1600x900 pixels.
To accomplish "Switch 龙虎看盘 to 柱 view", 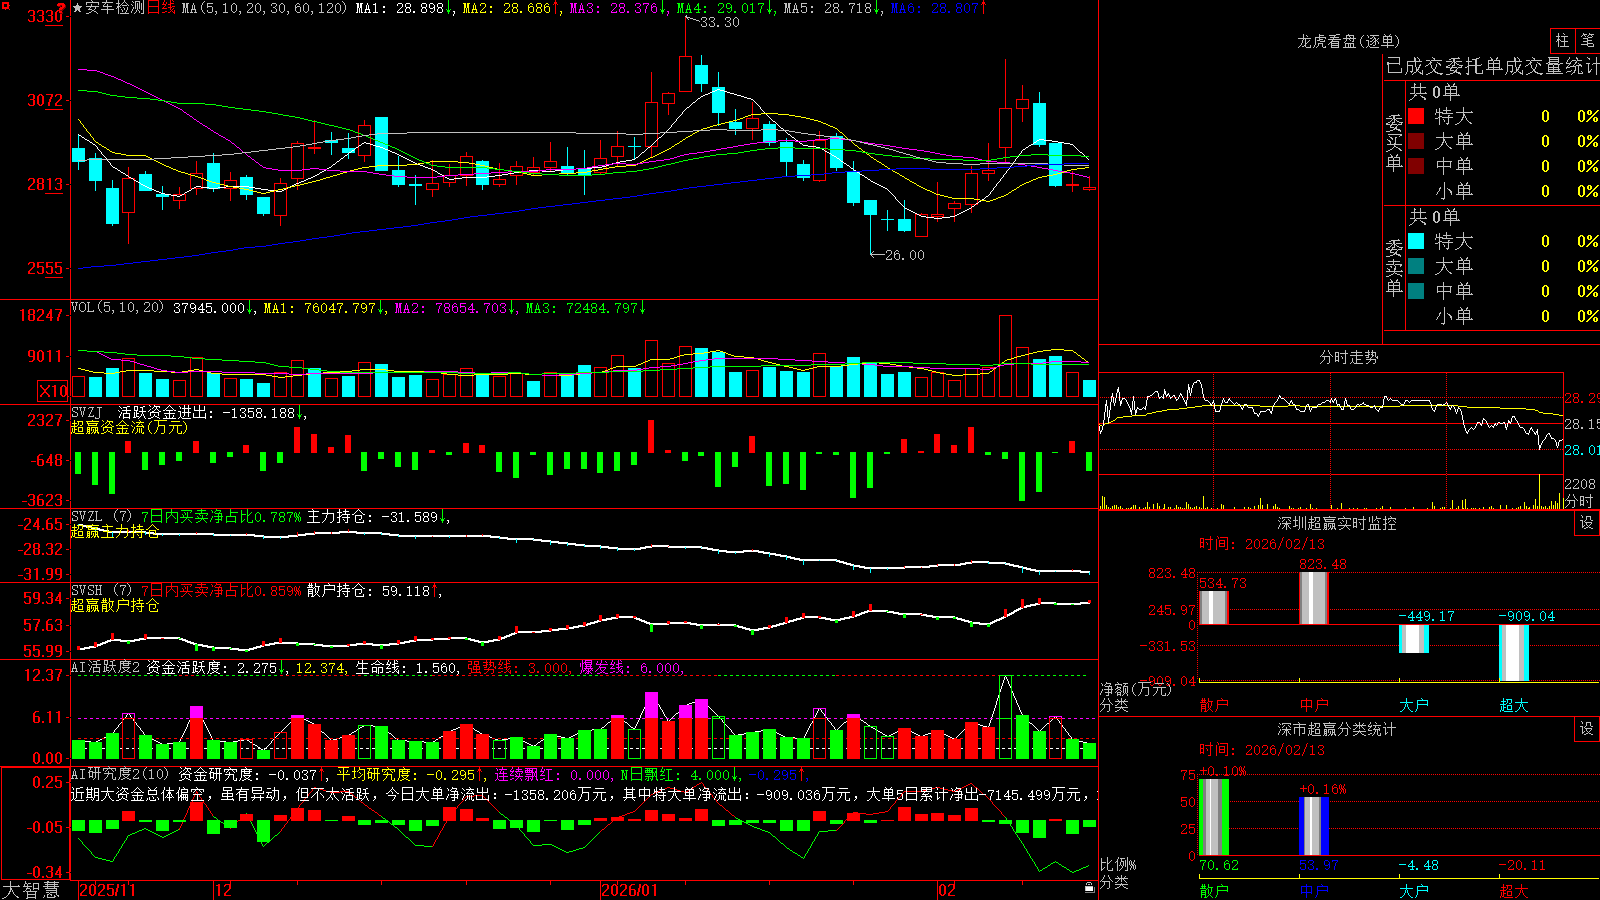I will click(1562, 40).
